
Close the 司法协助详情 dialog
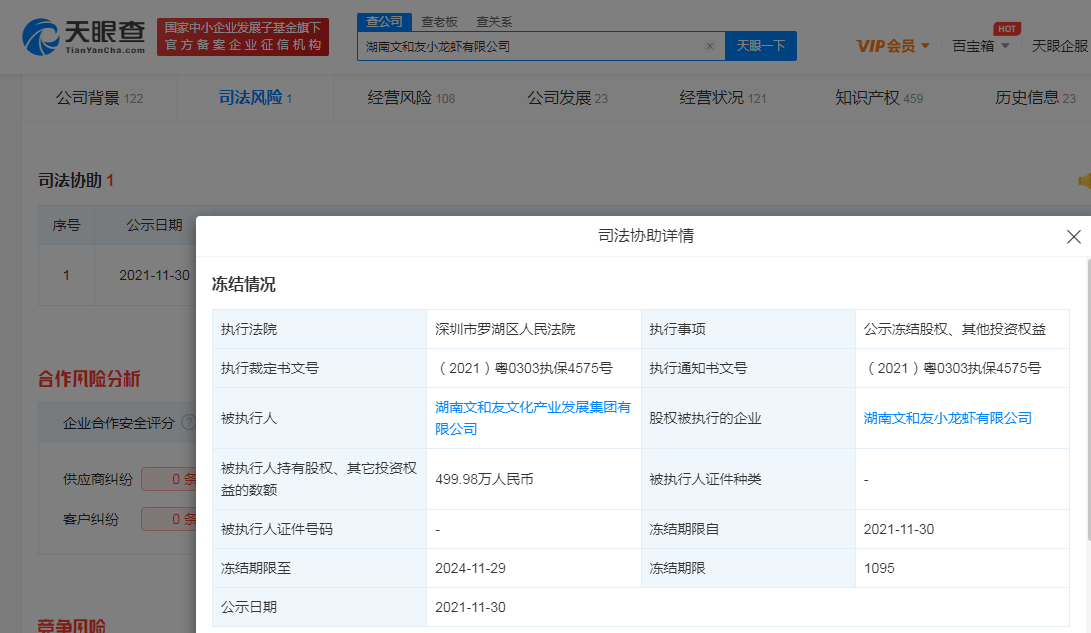click(1074, 237)
